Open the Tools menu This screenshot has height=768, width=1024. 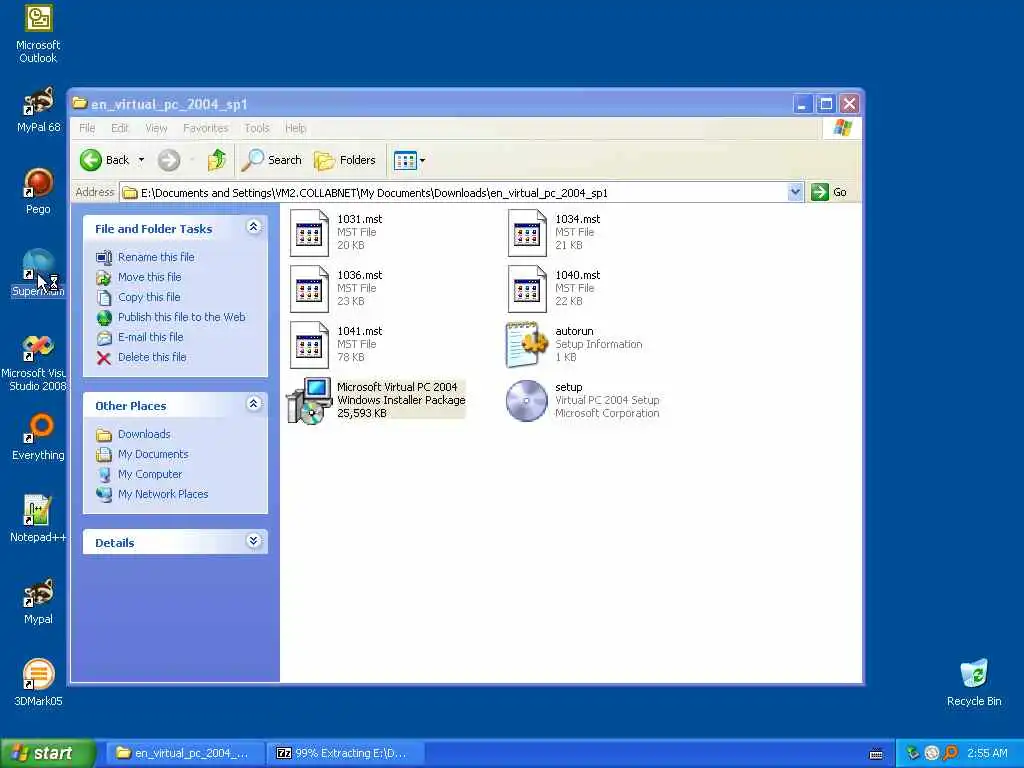[257, 128]
